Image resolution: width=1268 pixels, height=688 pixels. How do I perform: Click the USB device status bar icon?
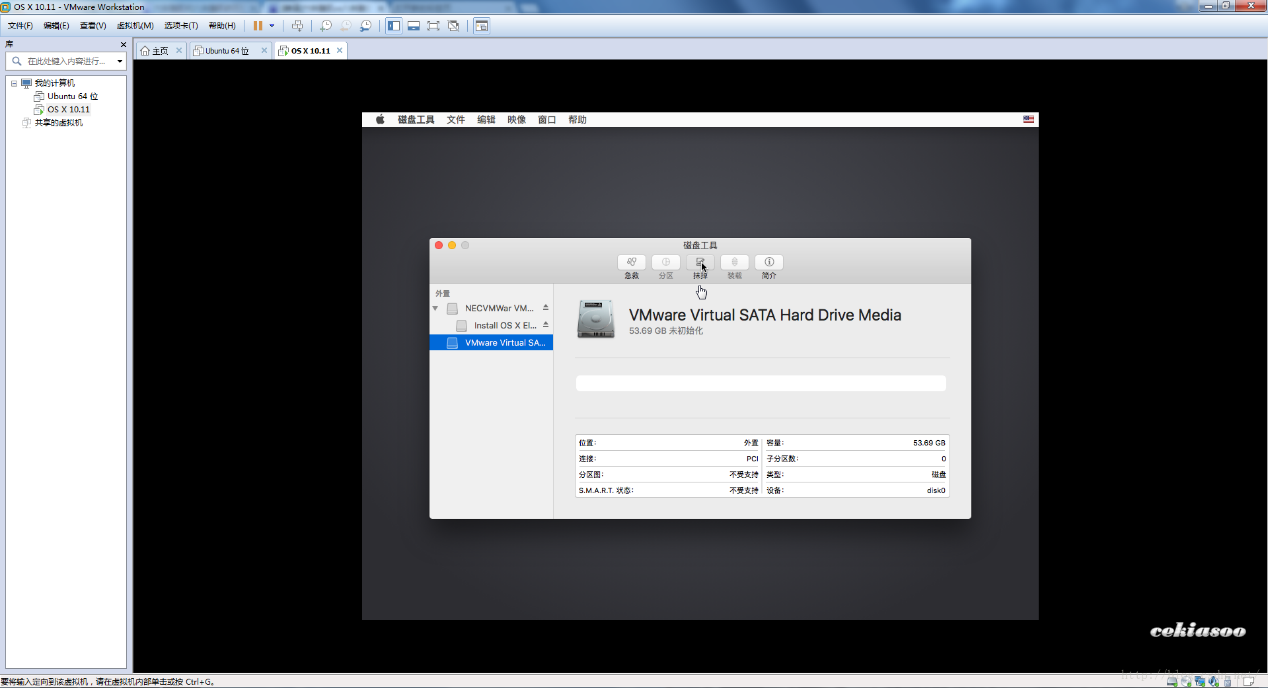[x=1227, y=682]
